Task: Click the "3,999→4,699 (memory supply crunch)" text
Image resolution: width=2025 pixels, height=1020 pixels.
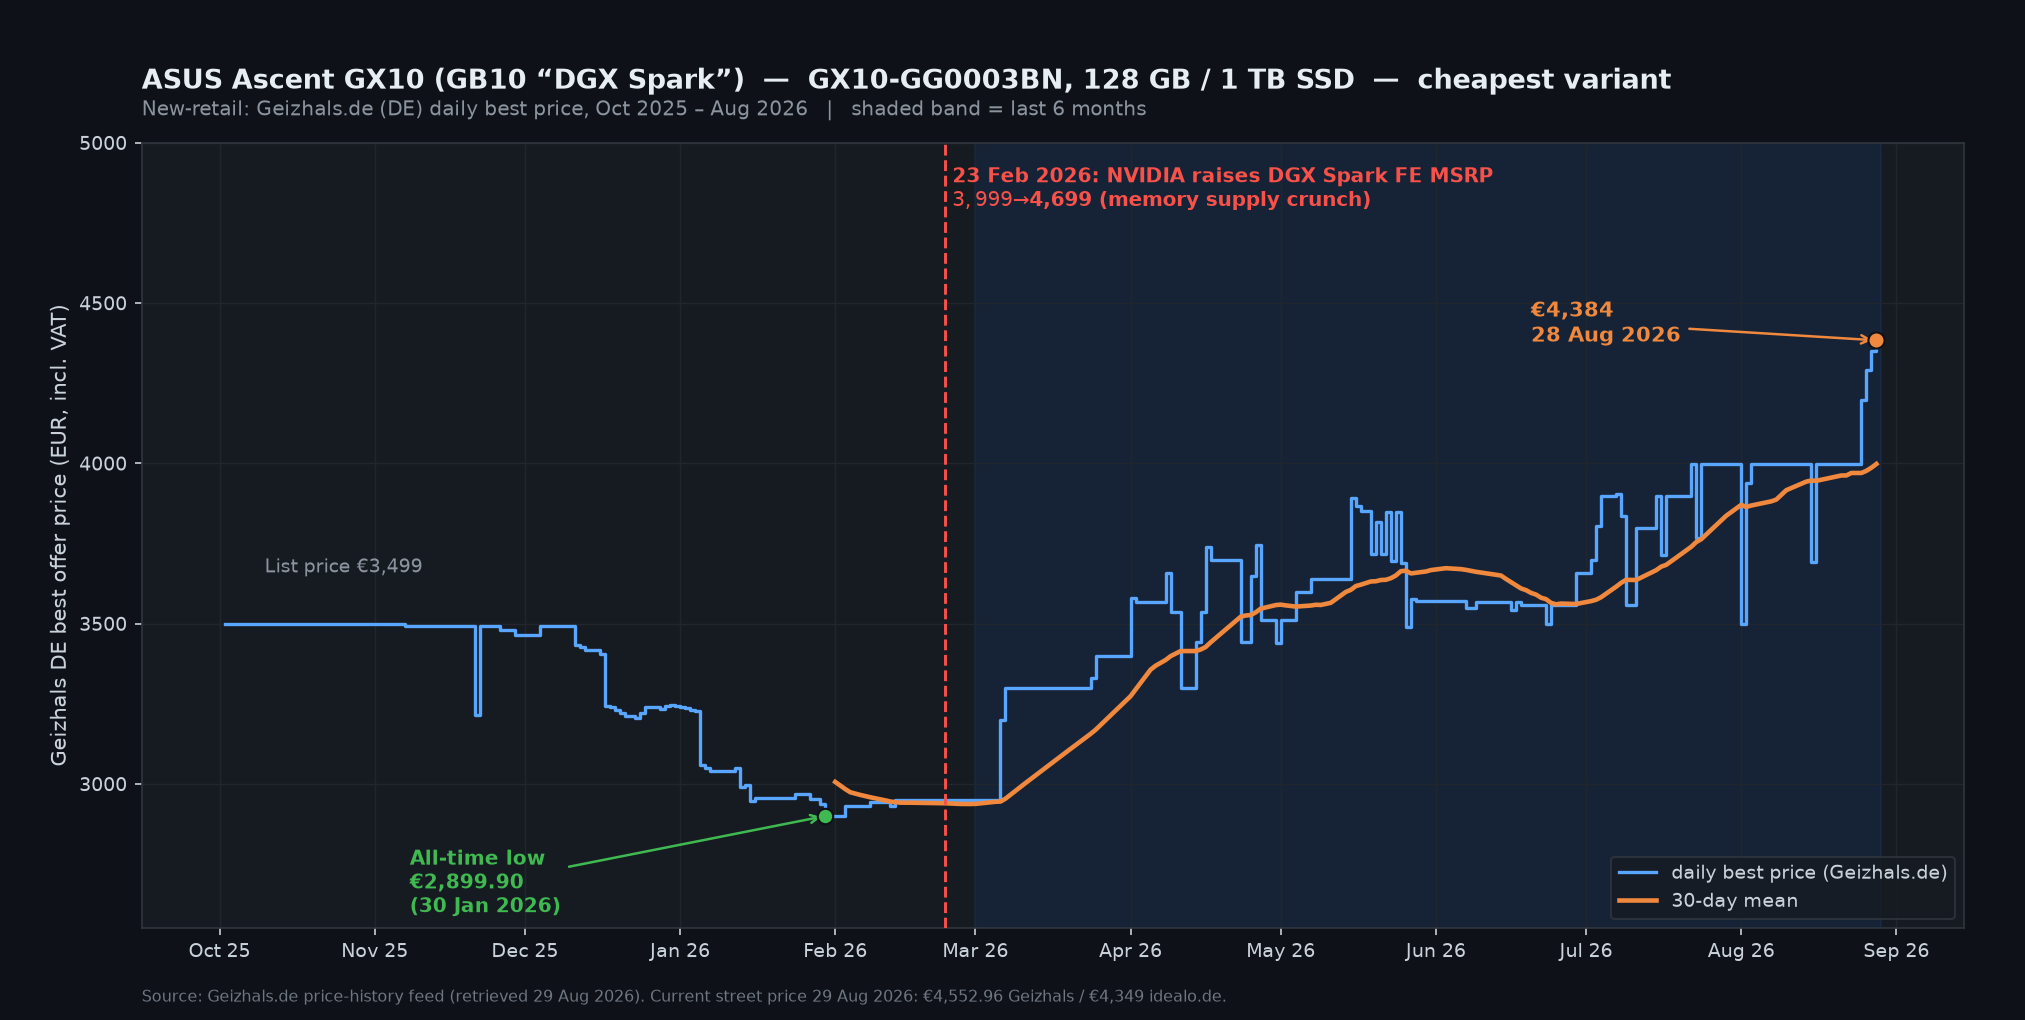Action: click(x=1161, y=200)
